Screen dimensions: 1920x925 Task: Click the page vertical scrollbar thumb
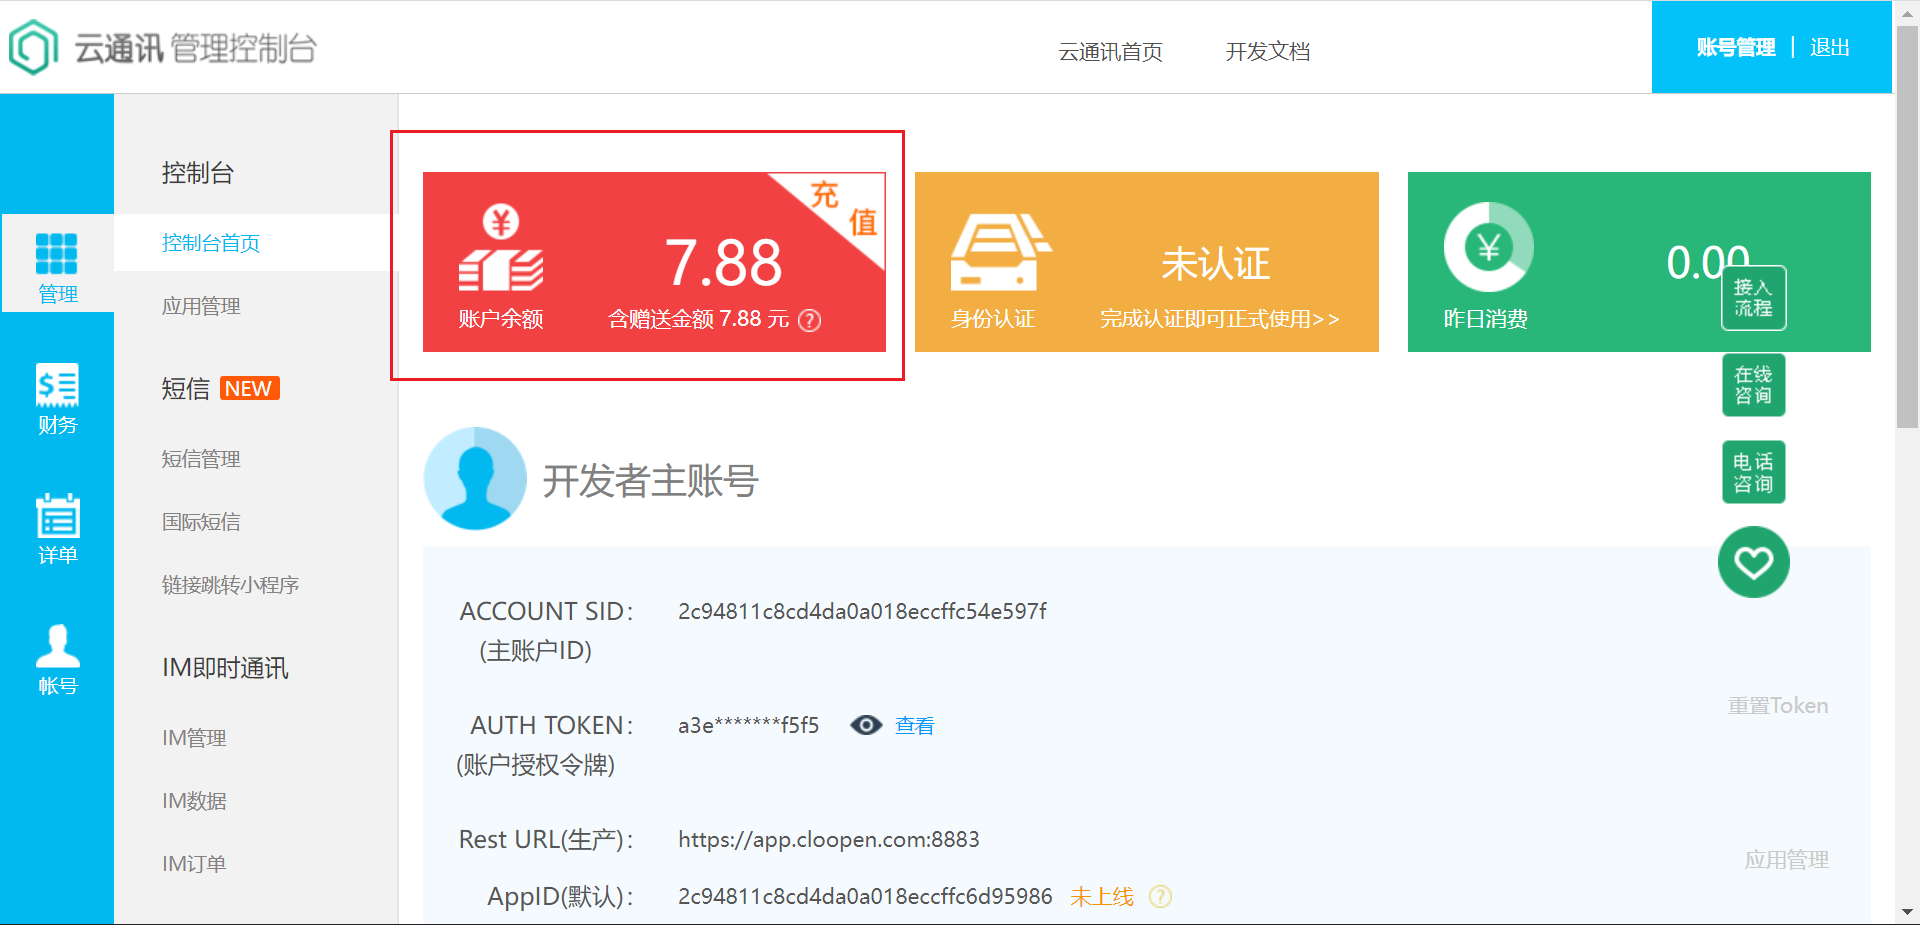(x=1907, y=226)
